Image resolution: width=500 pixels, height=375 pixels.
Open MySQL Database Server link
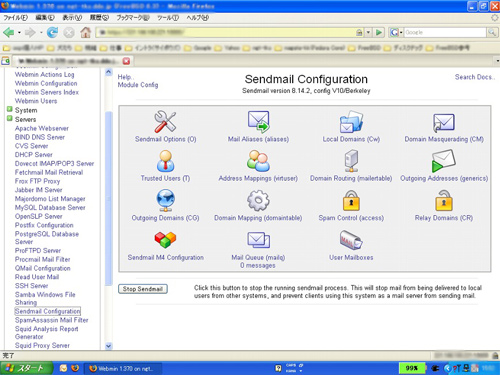tap(50, 207)
